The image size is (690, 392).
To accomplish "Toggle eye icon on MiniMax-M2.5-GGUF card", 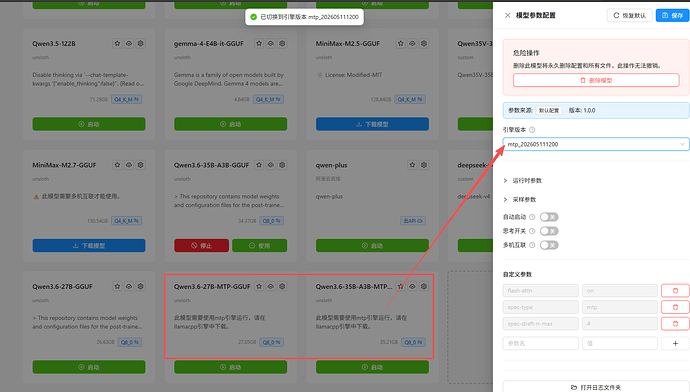I will point(412,44).
